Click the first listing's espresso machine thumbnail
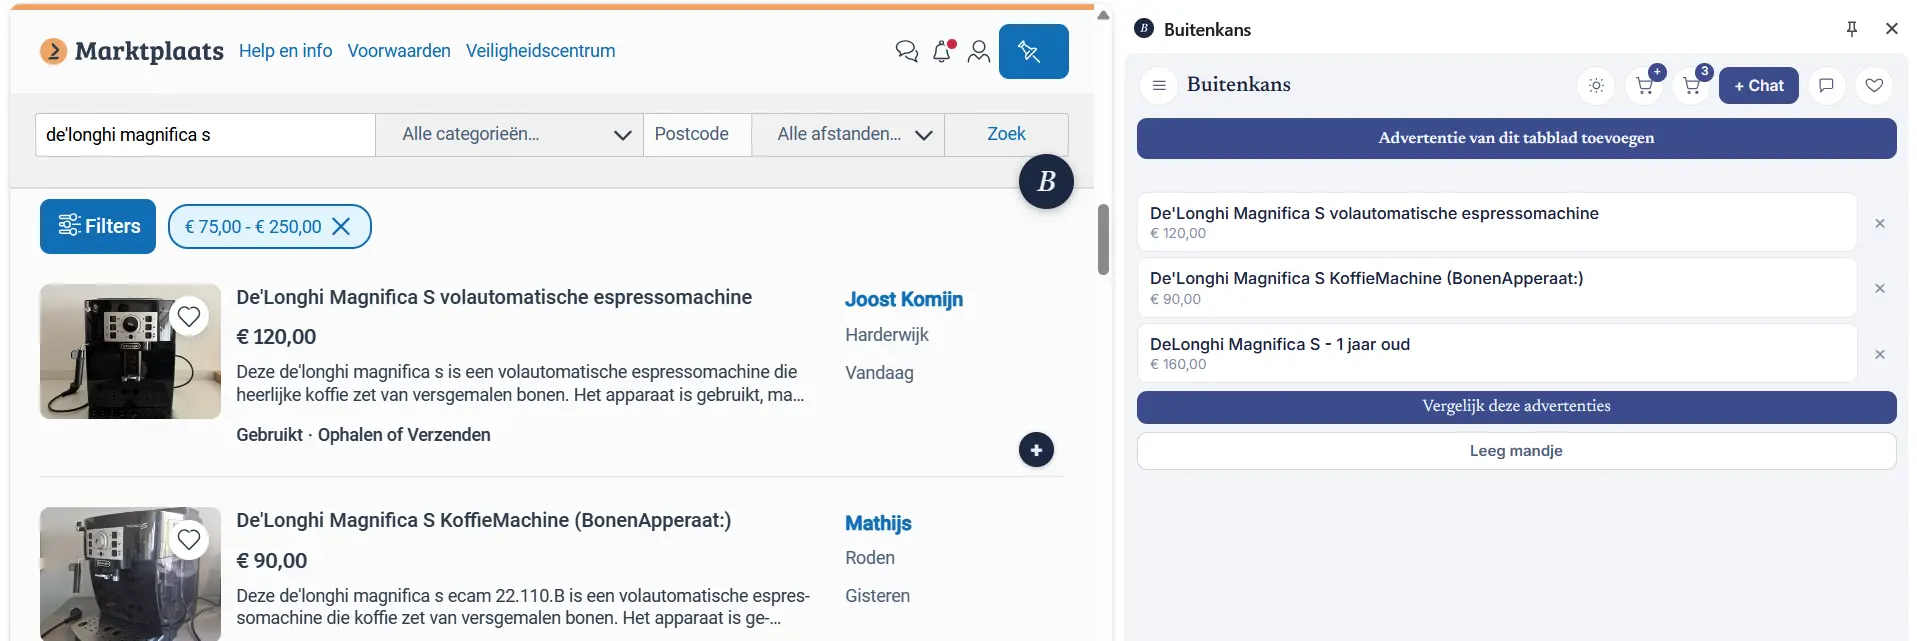 pyautogui.click(x=130, y=351)
